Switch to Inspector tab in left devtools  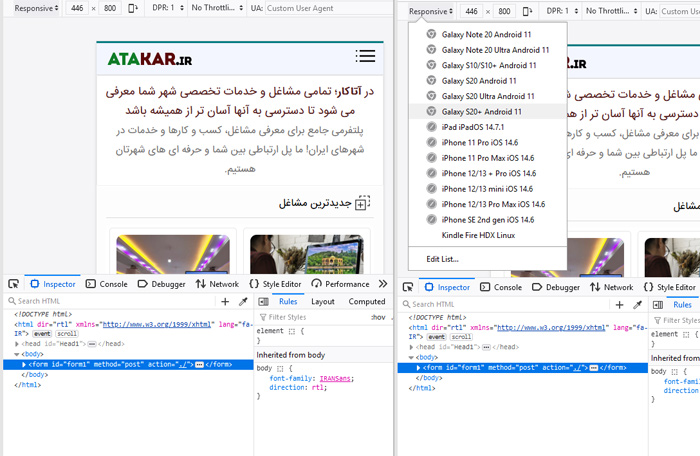click(x=53, y=284)
